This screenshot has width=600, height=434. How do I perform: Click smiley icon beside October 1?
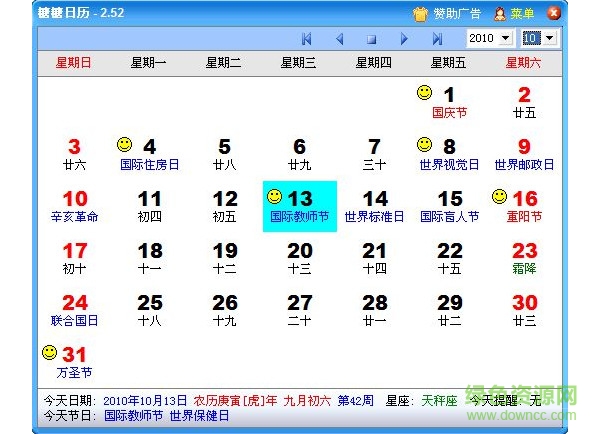coord(424,93)
